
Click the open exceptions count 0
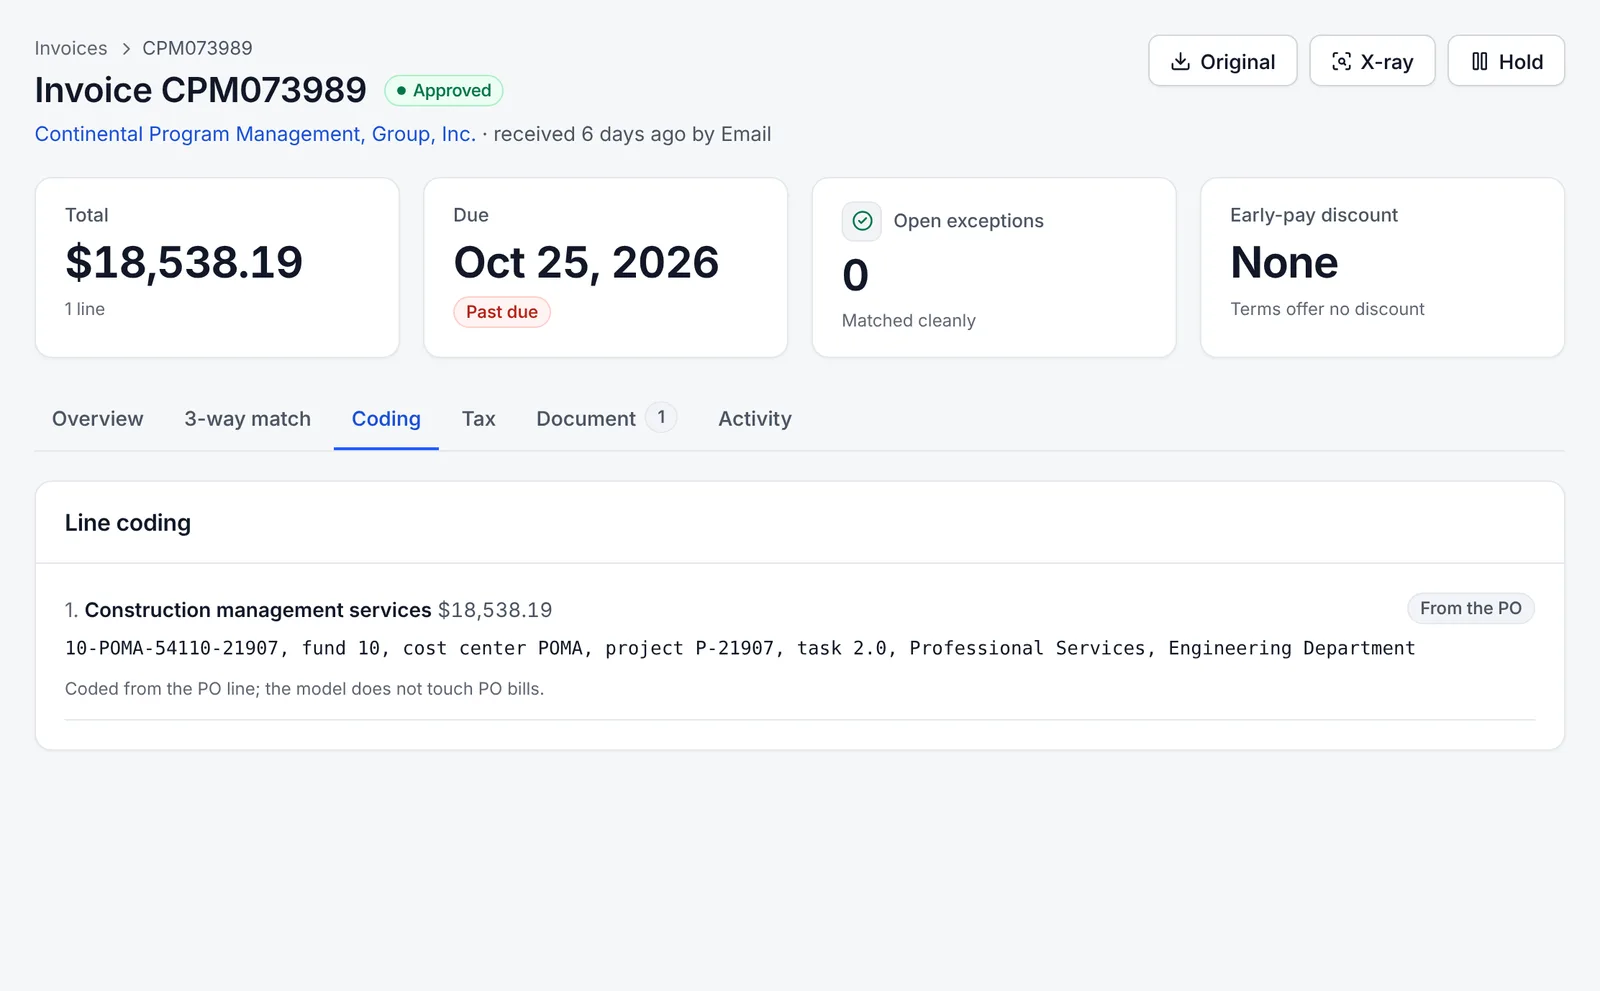(x=855, y=275)
